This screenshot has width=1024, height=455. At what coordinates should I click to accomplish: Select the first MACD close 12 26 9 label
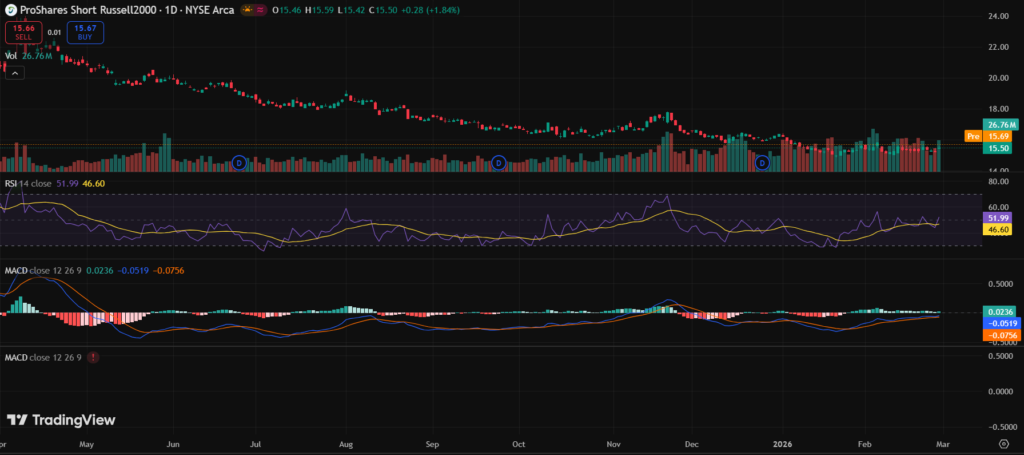click(x=45, y=270)
